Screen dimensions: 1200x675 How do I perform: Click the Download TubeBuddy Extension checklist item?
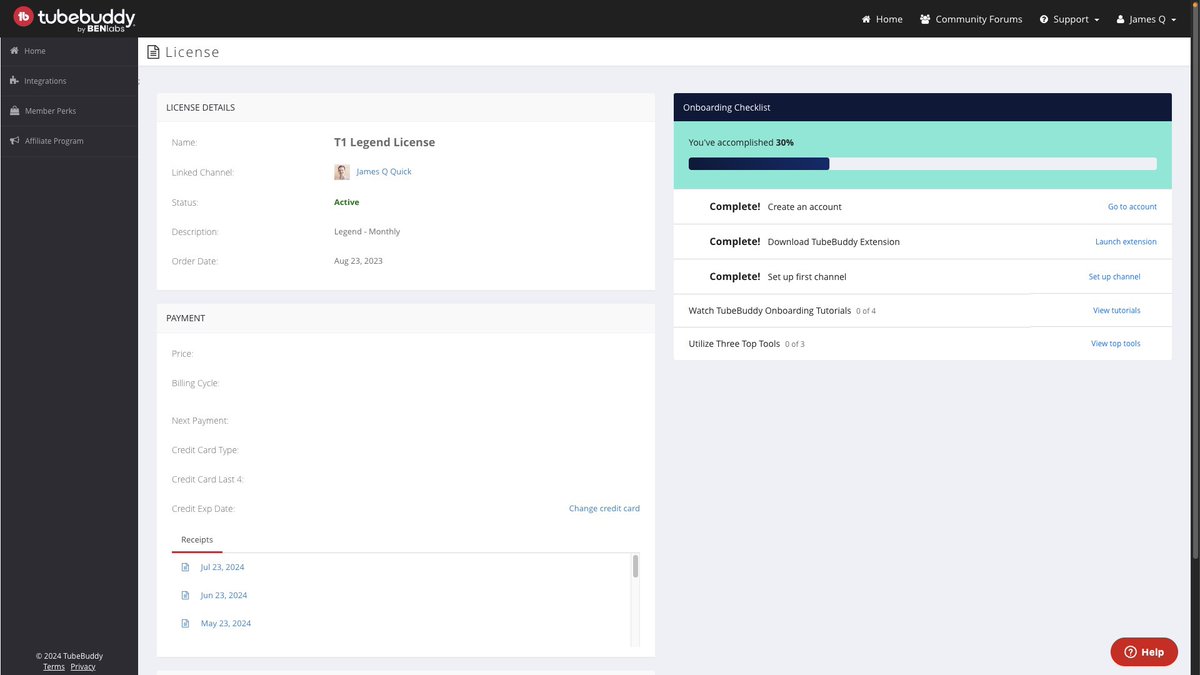[922, 242]
